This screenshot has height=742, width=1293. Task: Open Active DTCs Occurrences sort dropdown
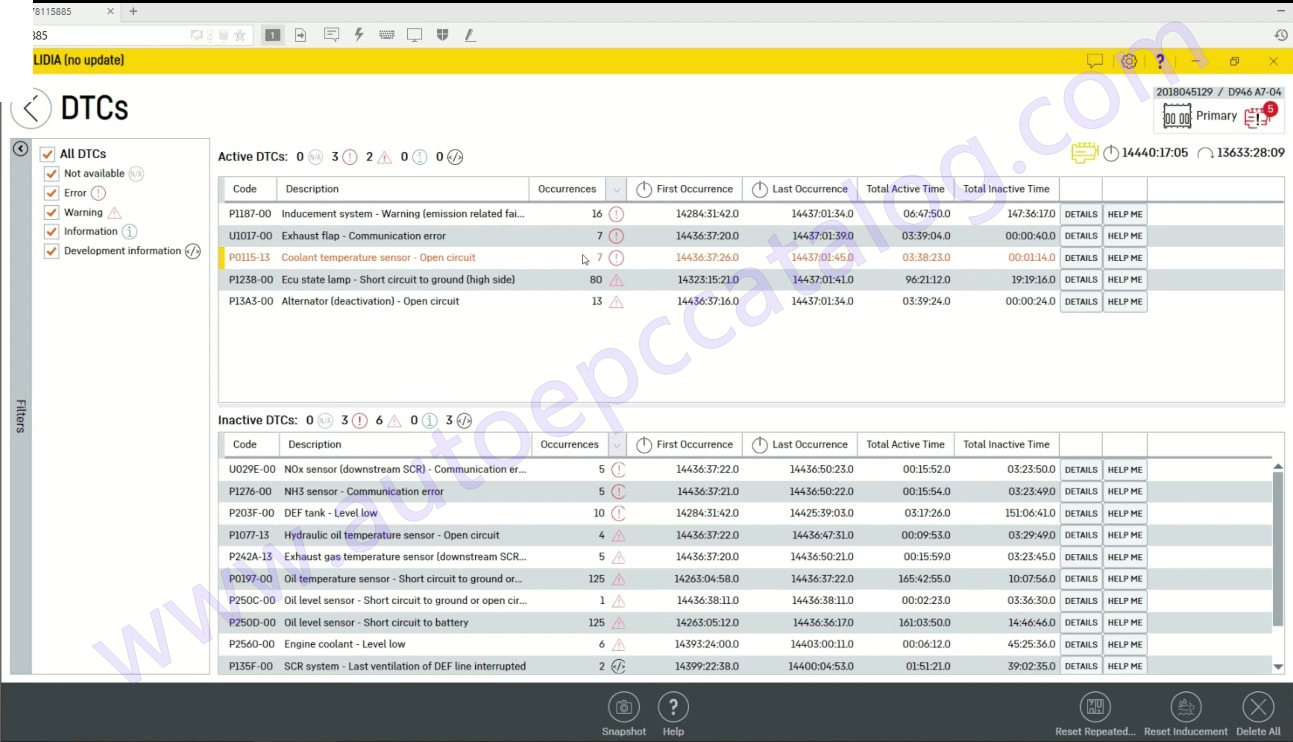point(616,189)
